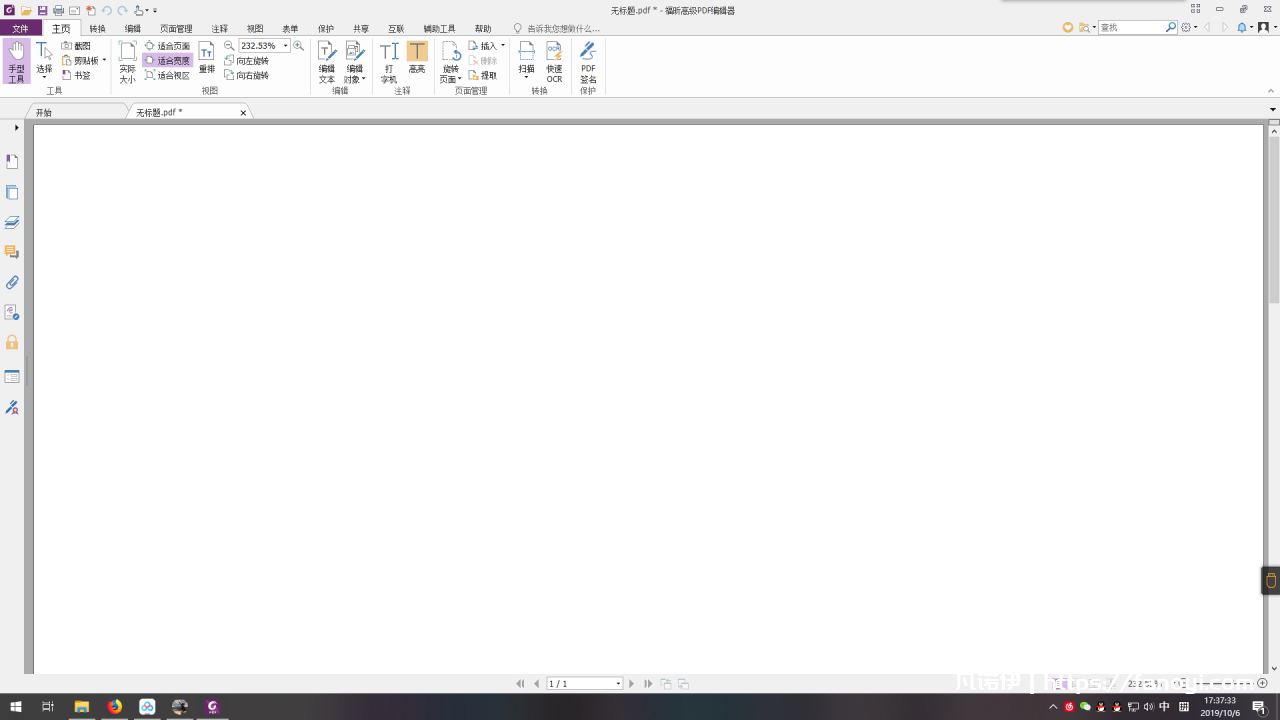Open the zoom percentage dropdown
This screenshot has width=1280, height=720.
[x=285, y=46]
